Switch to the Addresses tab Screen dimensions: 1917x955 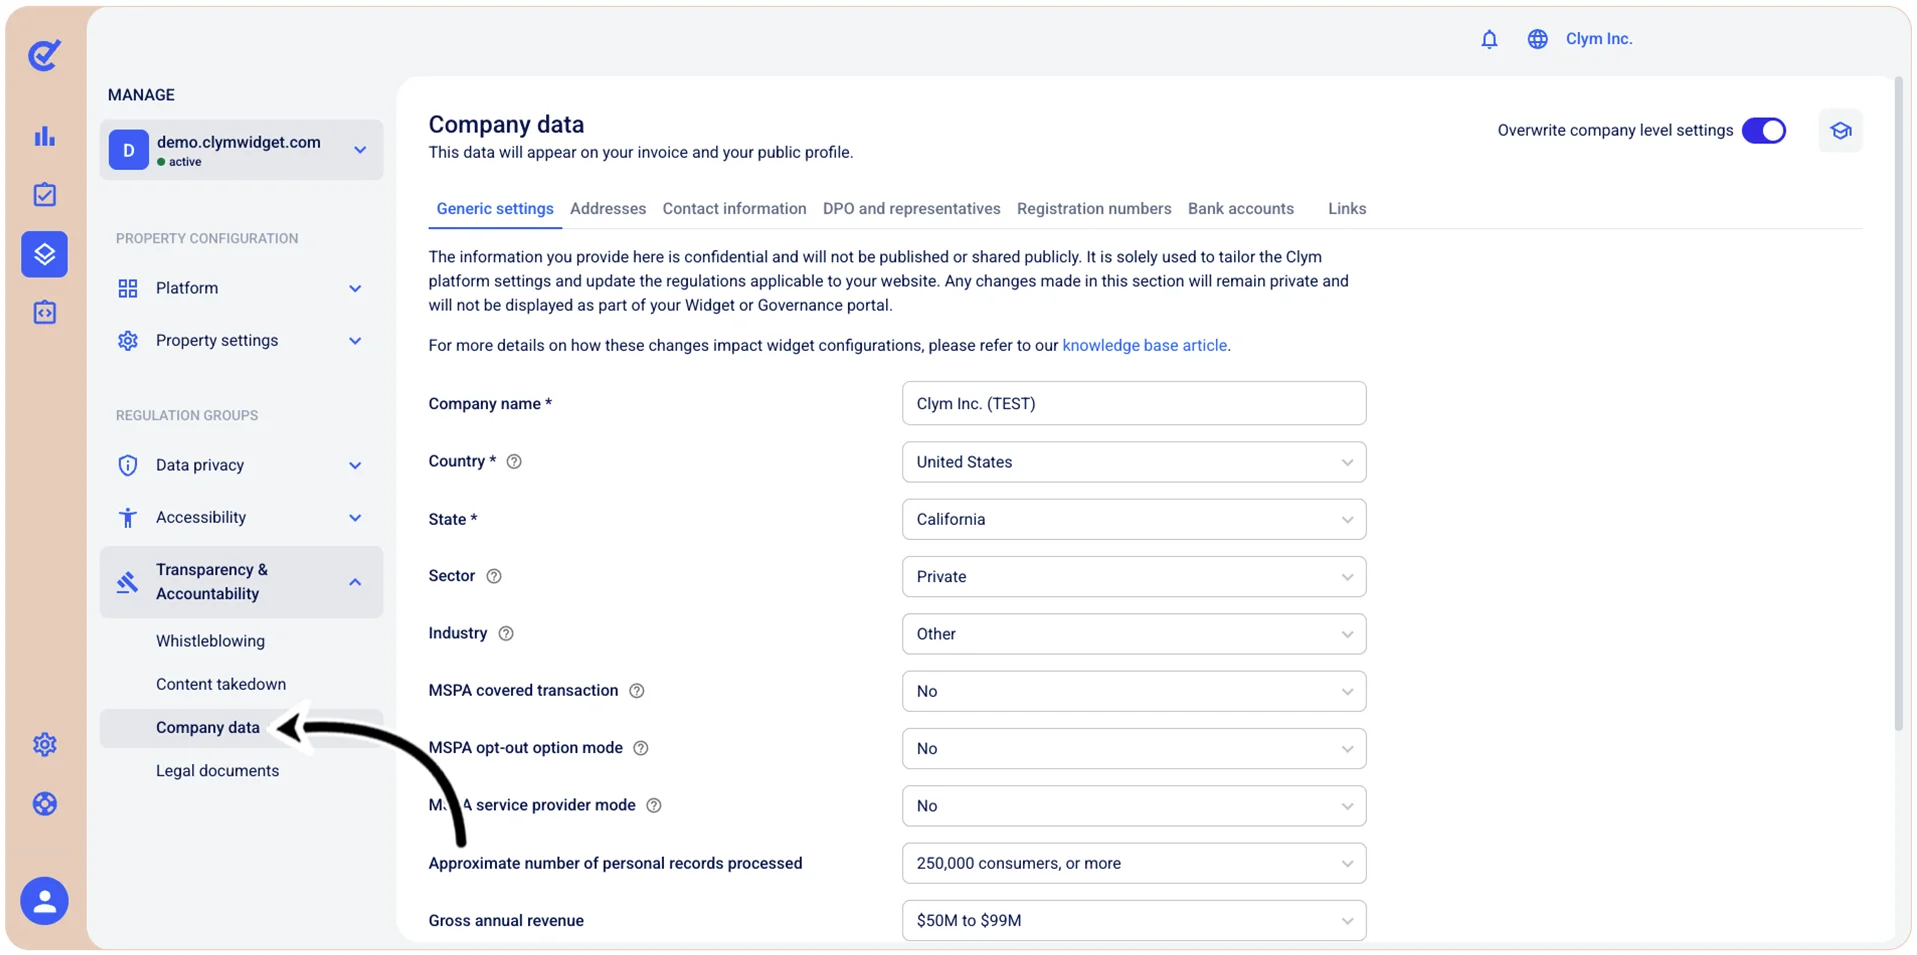coord(608,209)
